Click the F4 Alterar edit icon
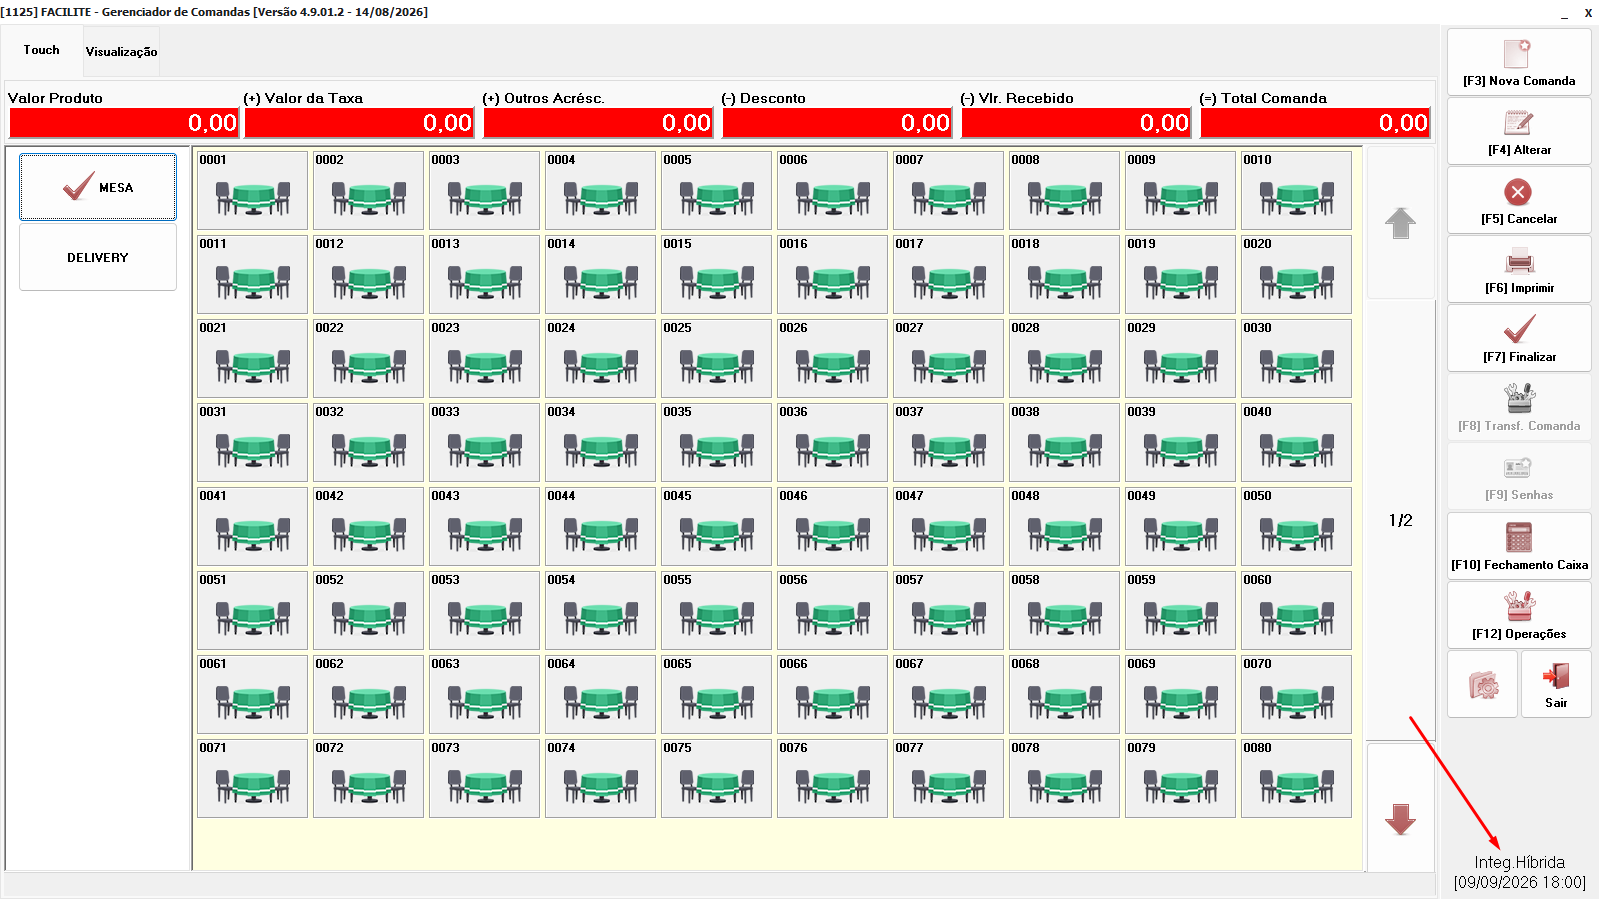The height and width of the screenshot is (899, 1599). point(1518,123)
